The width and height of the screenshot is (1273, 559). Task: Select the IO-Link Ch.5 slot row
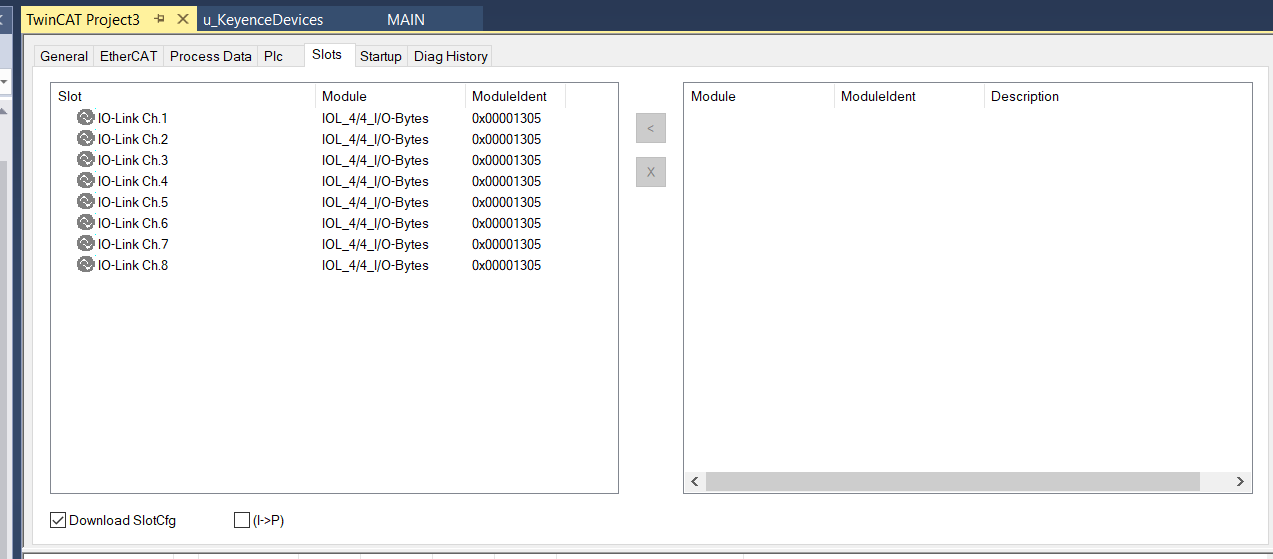pyautogui.click(x=310, y=202)
